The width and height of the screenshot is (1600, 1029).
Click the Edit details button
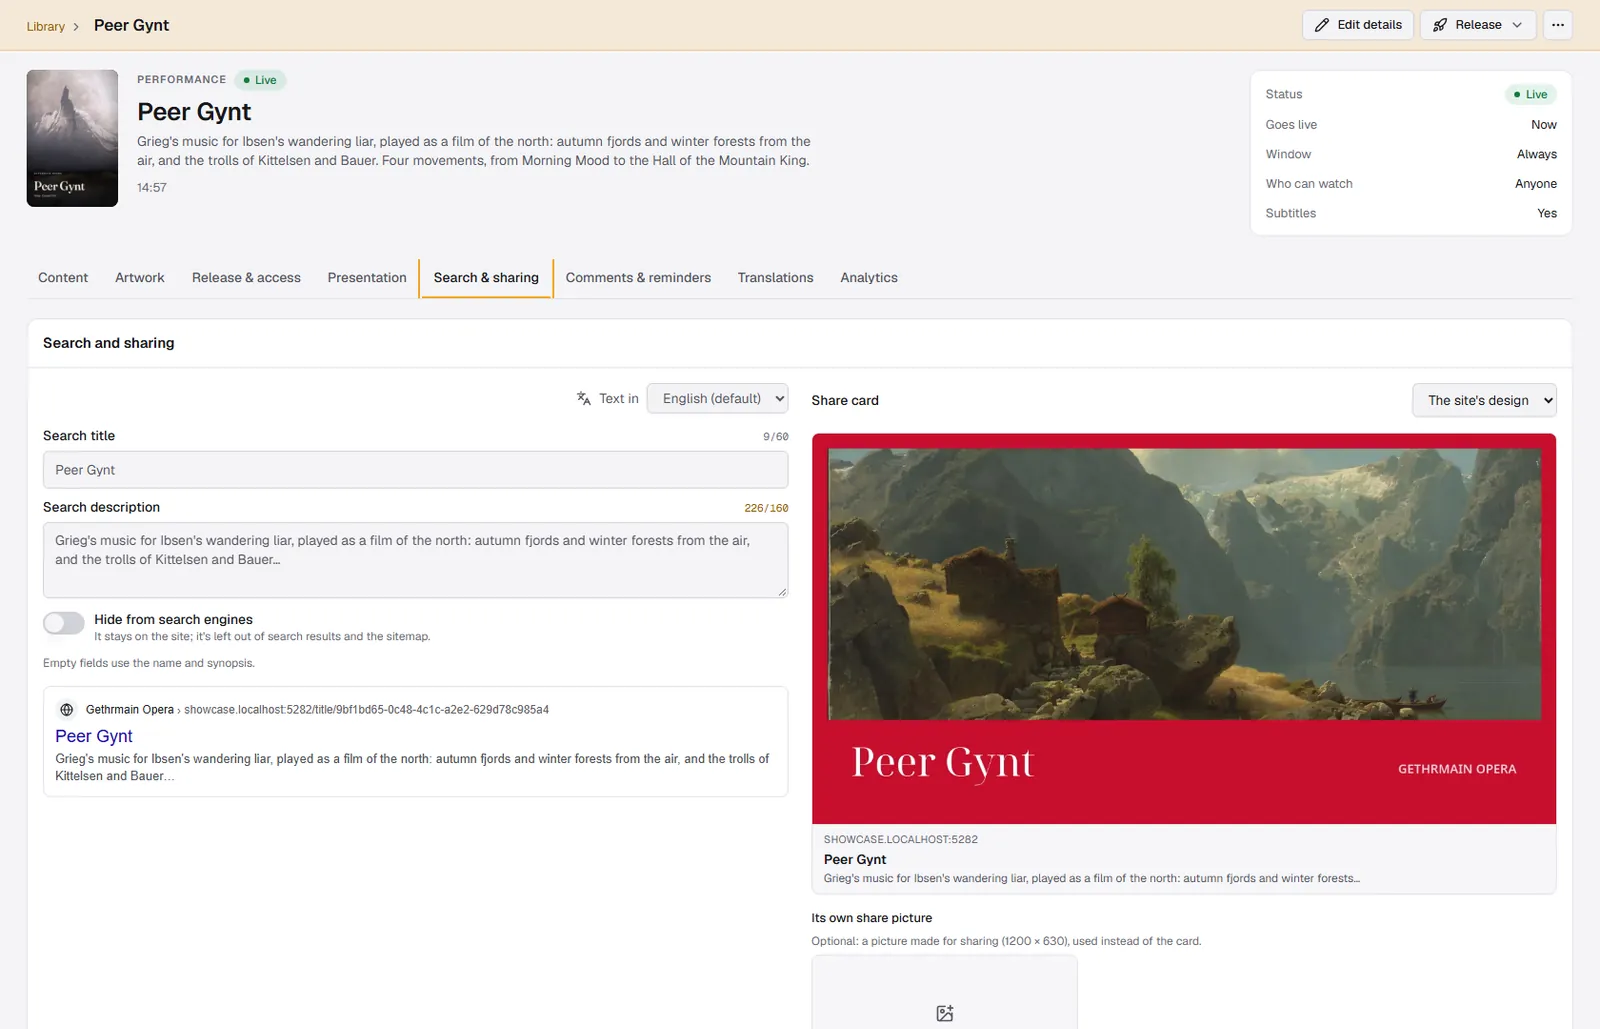coord(1358,25)
